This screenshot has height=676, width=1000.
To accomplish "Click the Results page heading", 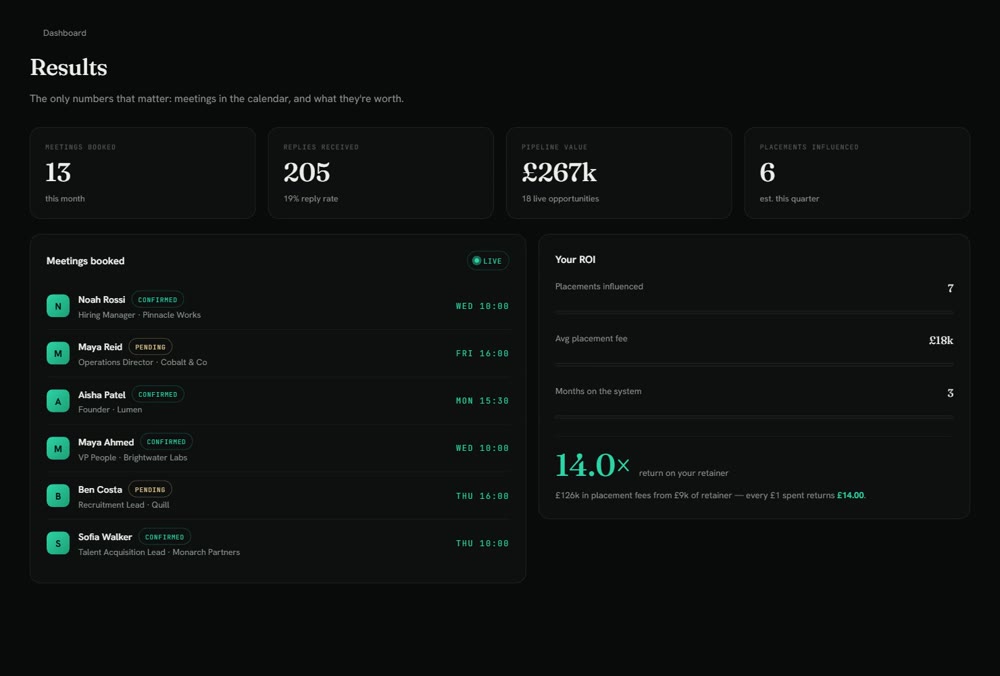I will coord(68,67).
